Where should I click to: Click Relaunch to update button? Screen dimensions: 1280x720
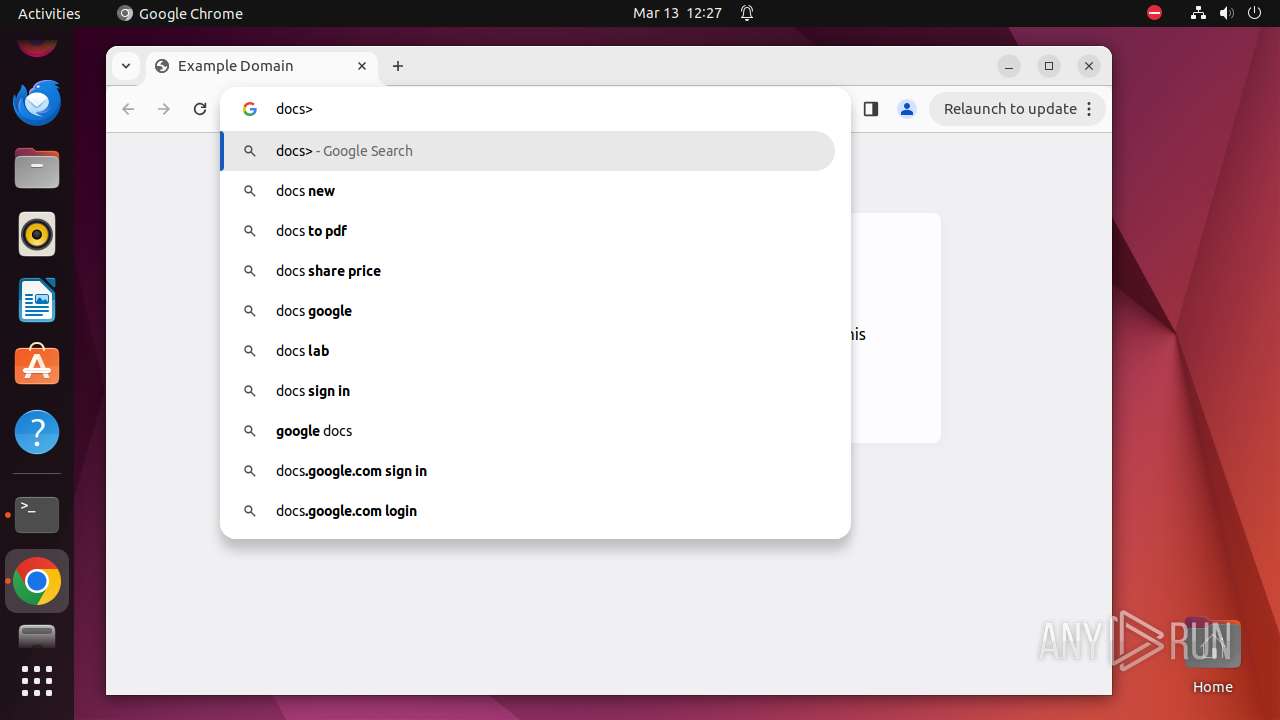1010,109
